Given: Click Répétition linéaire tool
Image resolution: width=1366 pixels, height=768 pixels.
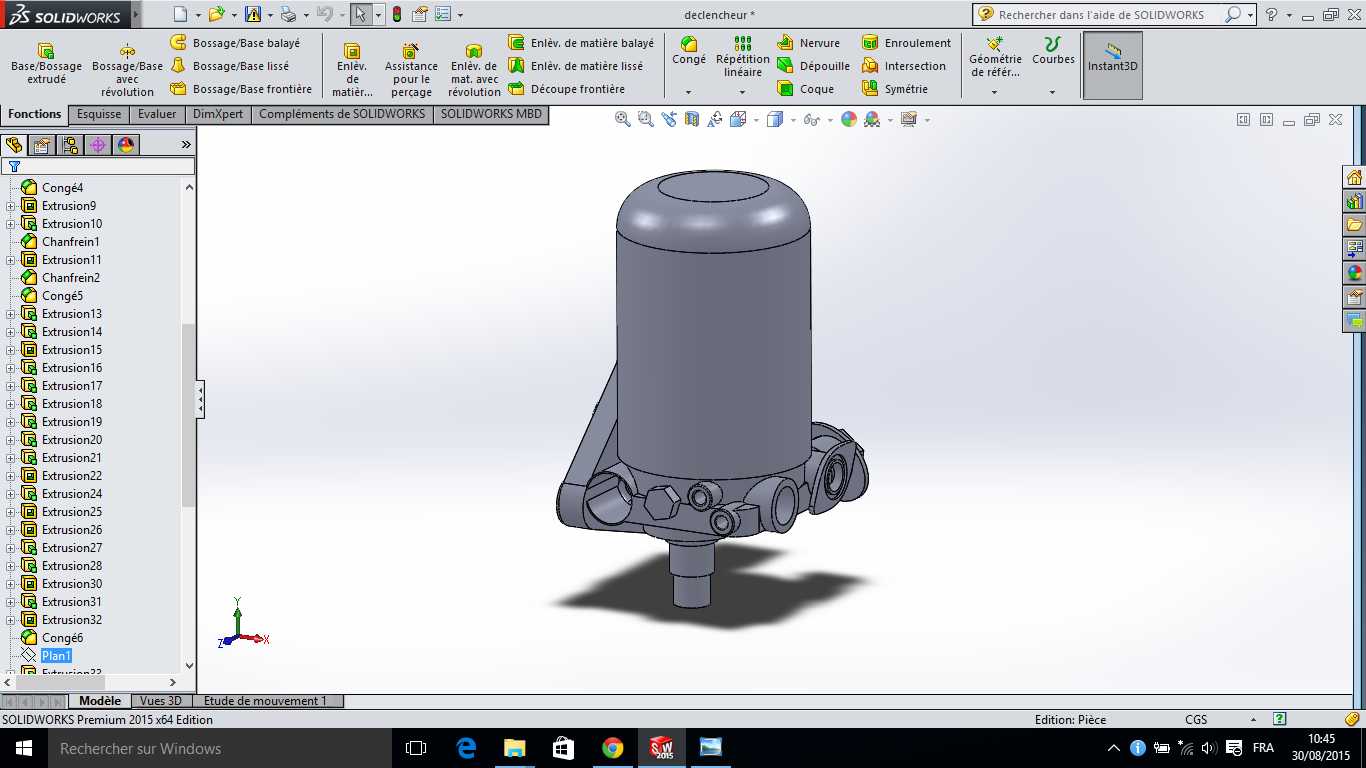Looking at the screenshot, I should (743, 56).
